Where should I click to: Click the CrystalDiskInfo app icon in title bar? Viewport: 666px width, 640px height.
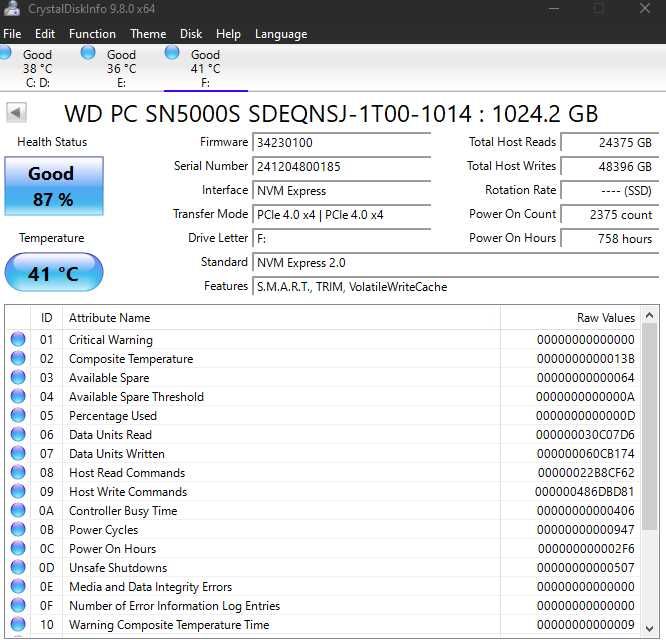[x=11, y=8]
